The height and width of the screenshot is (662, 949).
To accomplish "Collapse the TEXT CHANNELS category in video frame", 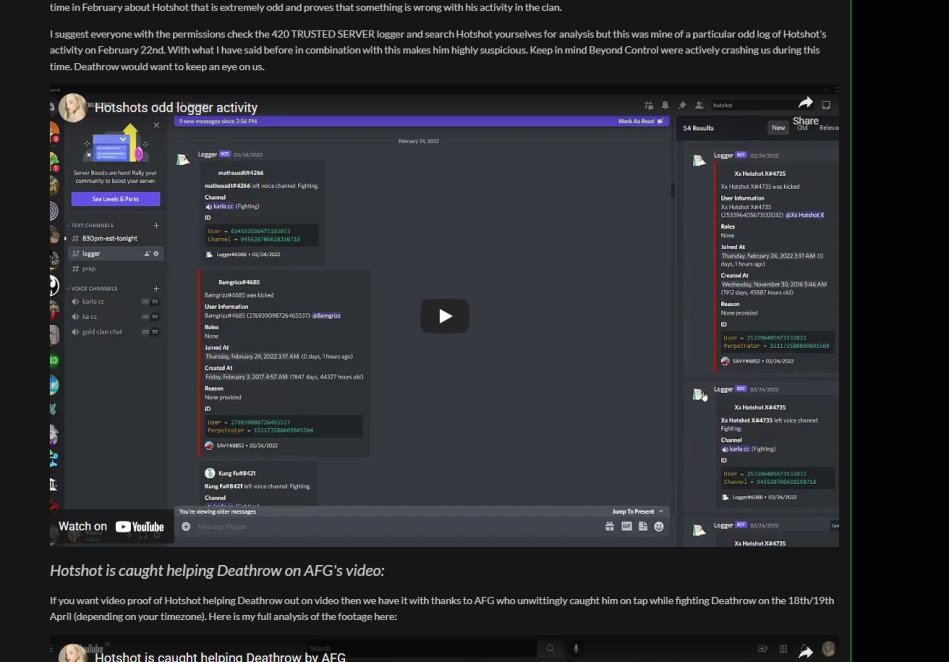I will pyautogui.click(x=91, y=225).
